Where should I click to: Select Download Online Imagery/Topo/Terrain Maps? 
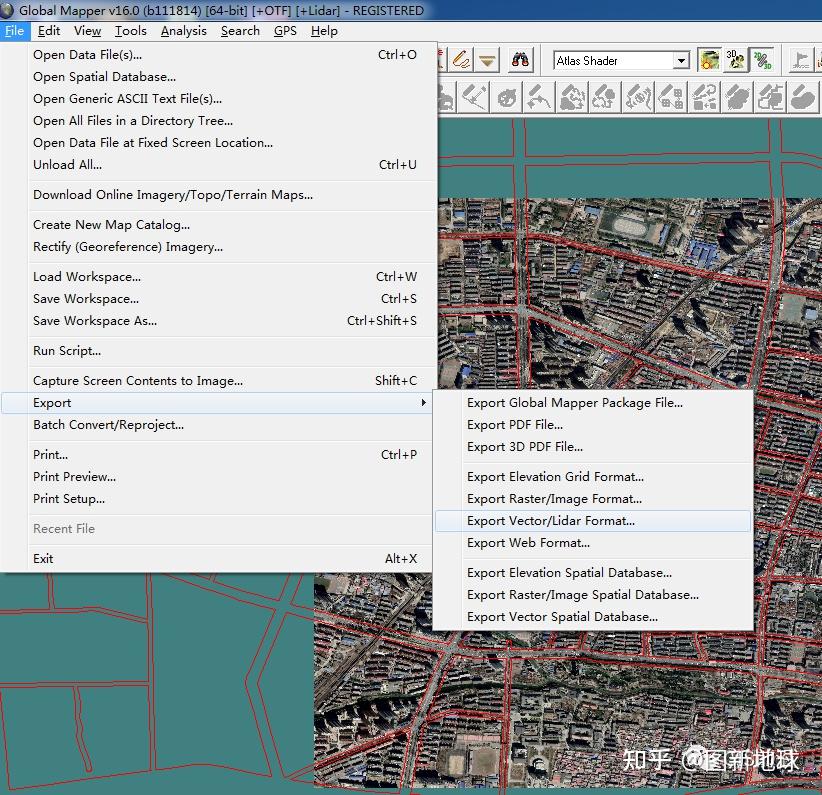click(173, 195)
